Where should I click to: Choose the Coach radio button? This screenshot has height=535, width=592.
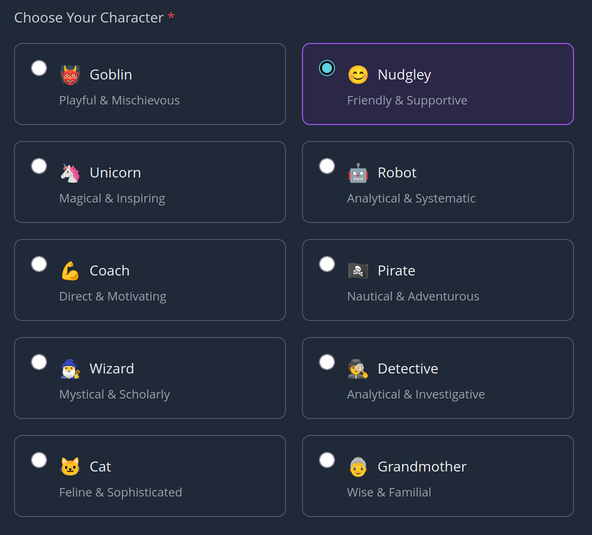click(x=39, y=264)
